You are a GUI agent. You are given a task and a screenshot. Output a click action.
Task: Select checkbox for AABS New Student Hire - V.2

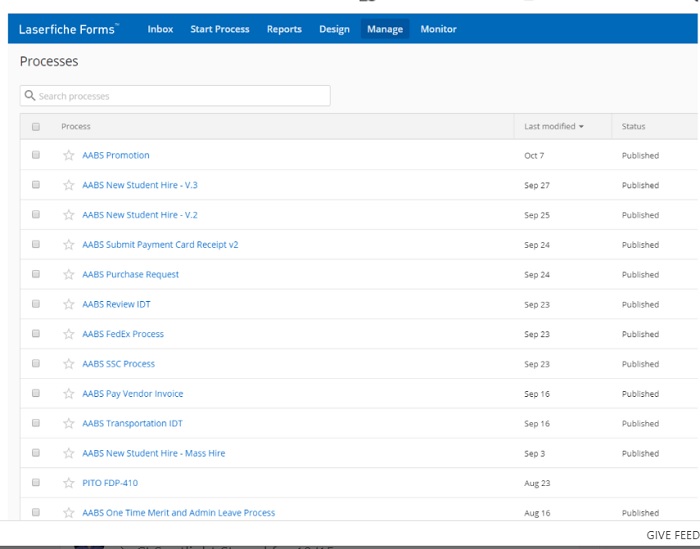click(x=36, y=215)
